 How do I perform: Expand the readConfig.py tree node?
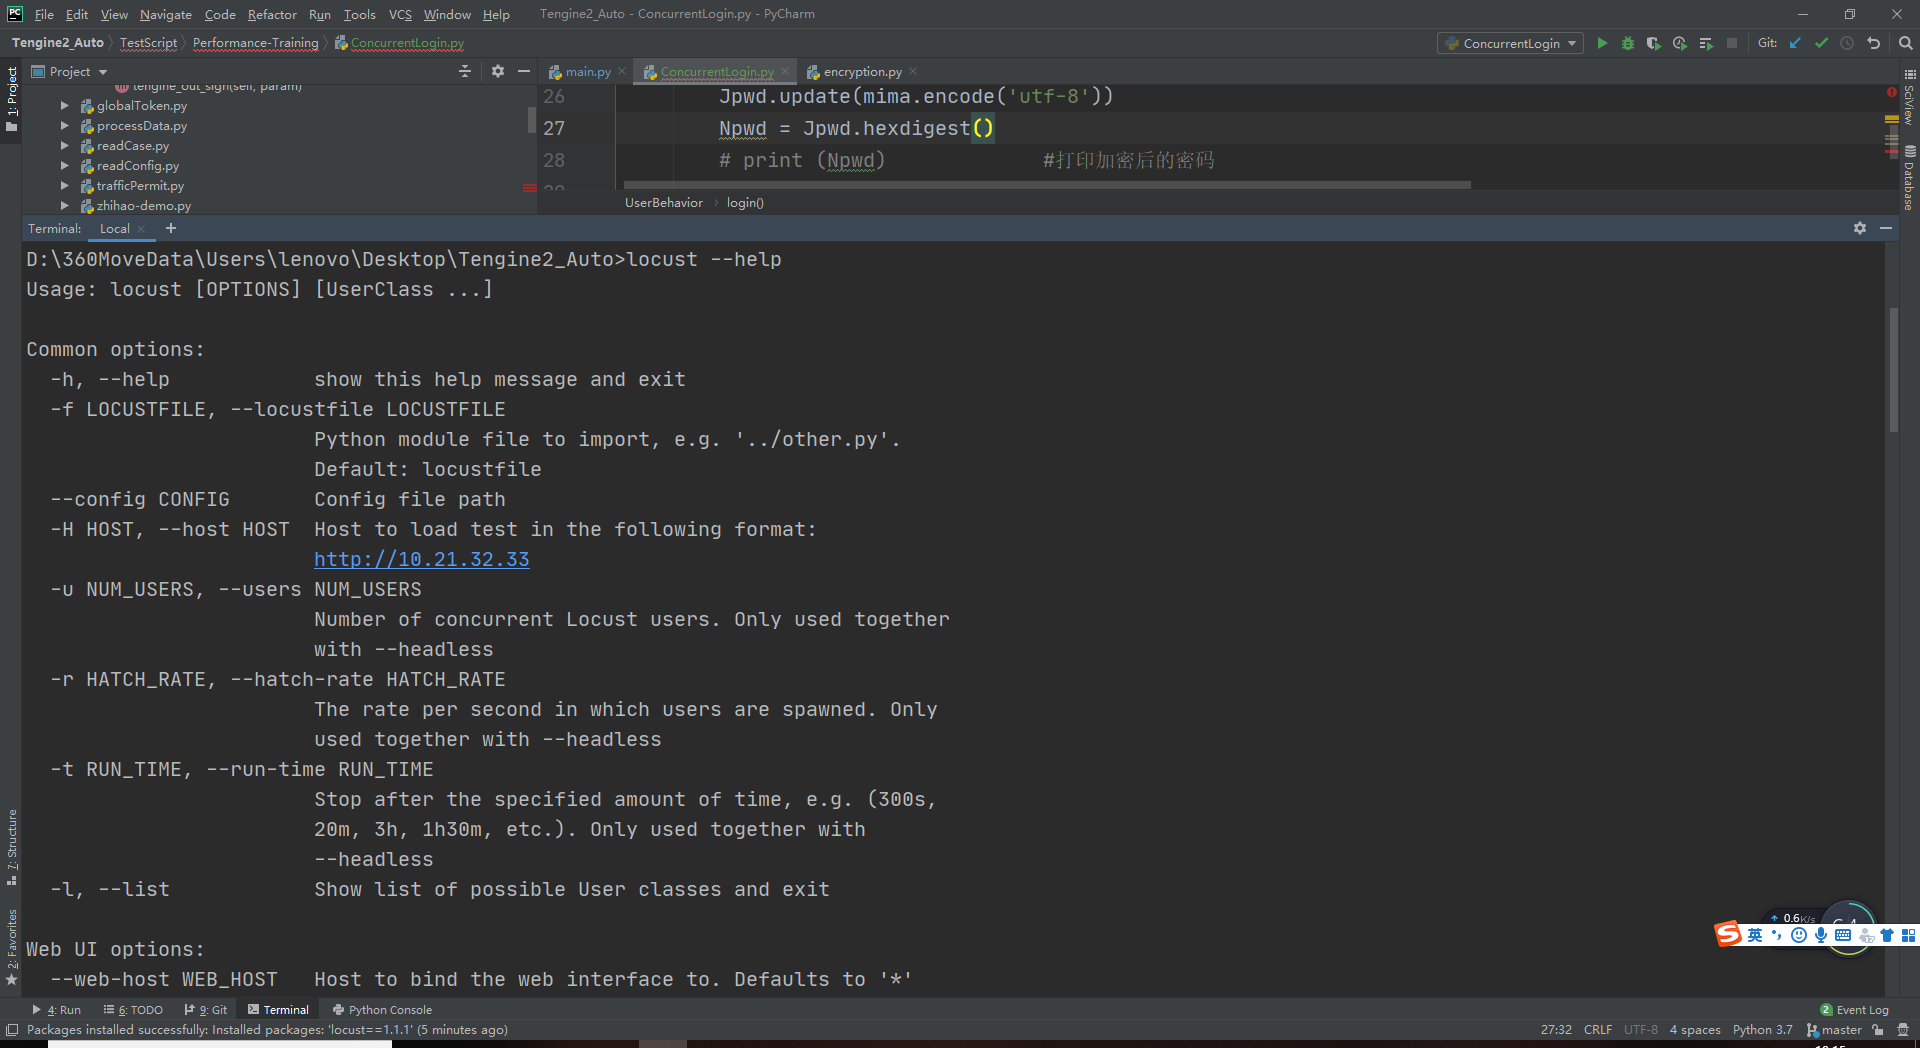pos(65,166)
